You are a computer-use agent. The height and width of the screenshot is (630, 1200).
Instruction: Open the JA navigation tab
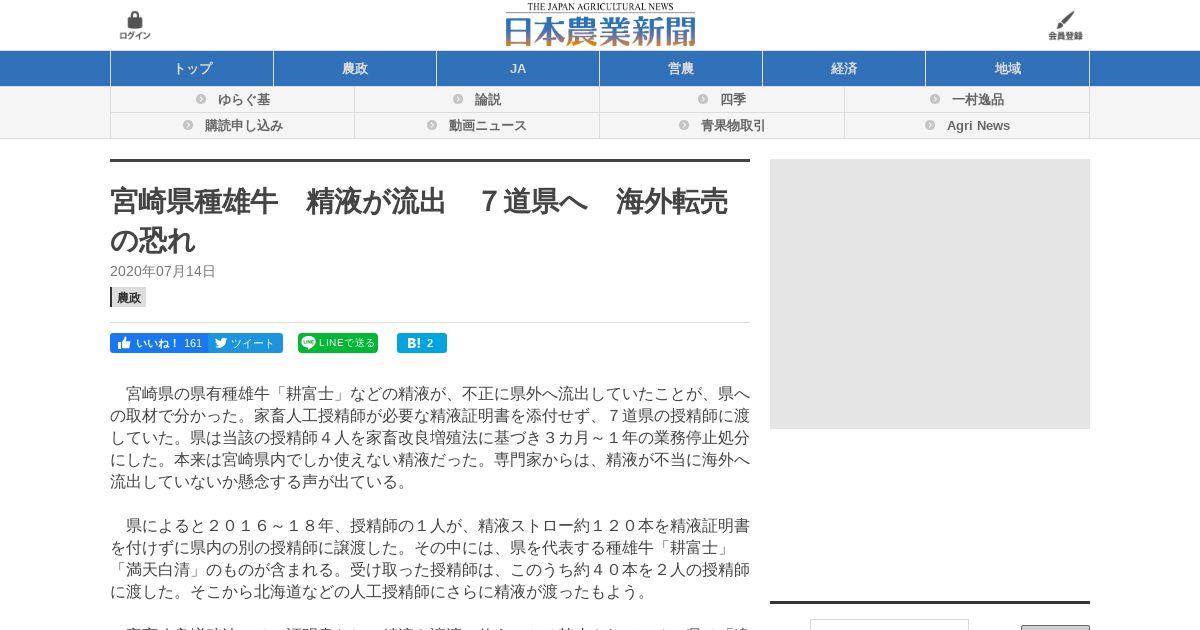click(x=518, y=68)
